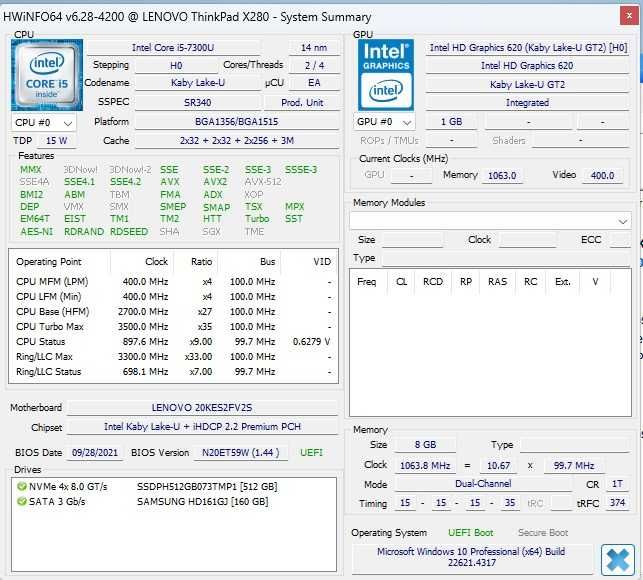The width and height of the screenshot is (643, 580).
Task: Open the GPU #0 selector dropdown
Action: point(384,122)
